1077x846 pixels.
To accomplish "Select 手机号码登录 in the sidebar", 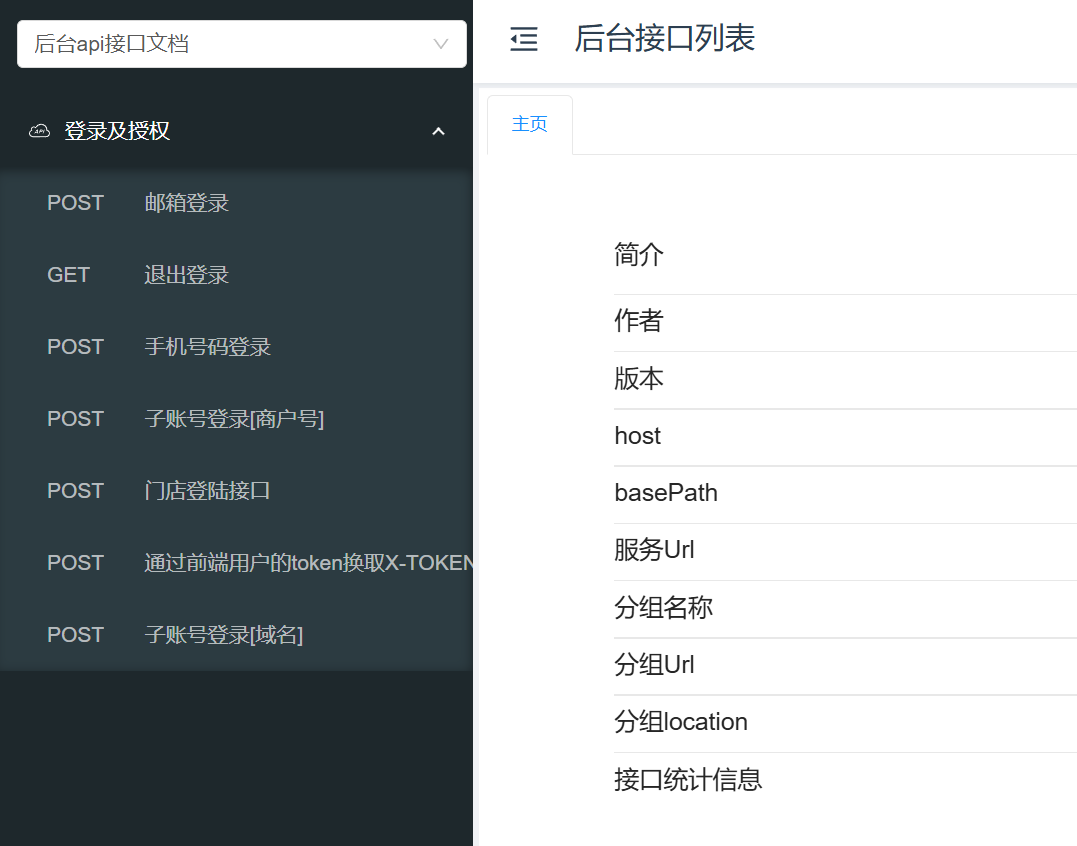I will coord(208,347).
